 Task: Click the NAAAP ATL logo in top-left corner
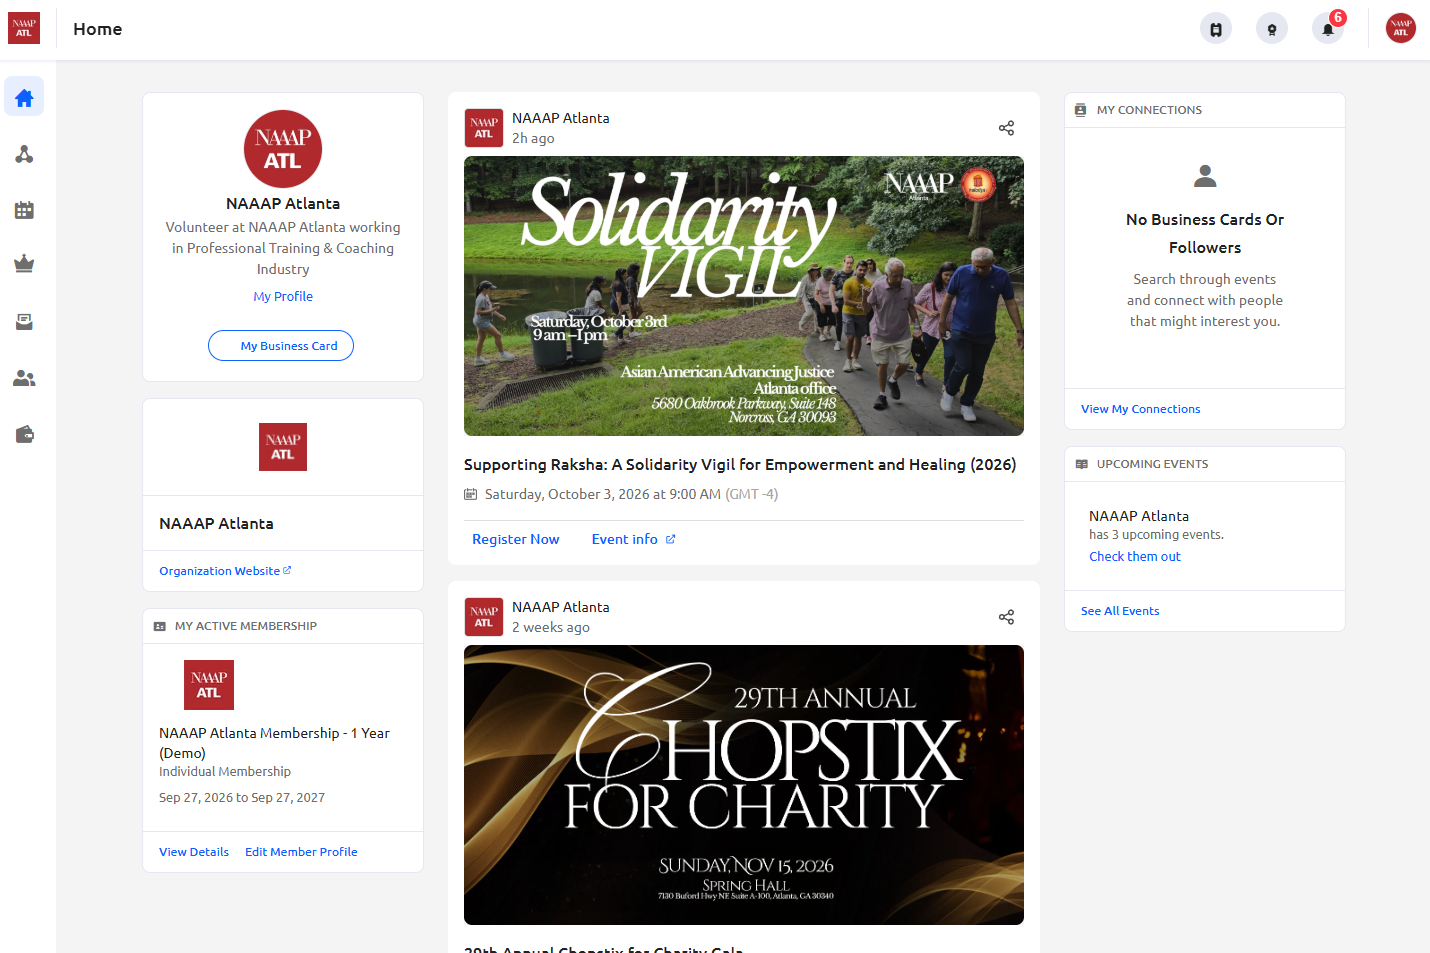tap(24, 28)
